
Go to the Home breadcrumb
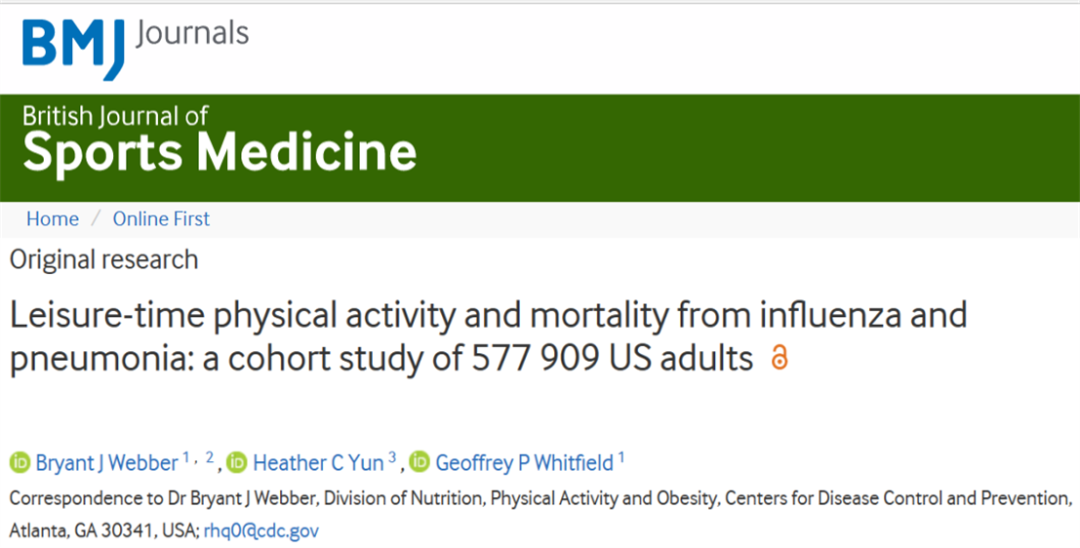pyautogui.click(x=52, y=219)
